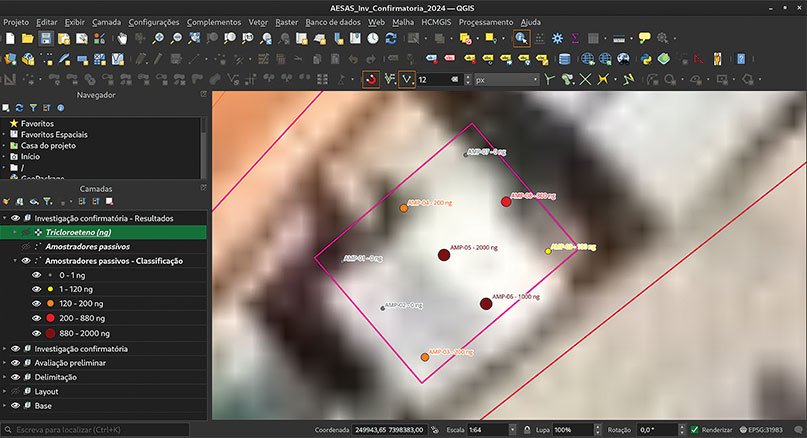Save the project with the floppy disk icon
The image size is (807, 438).
(x=46, y=38)
